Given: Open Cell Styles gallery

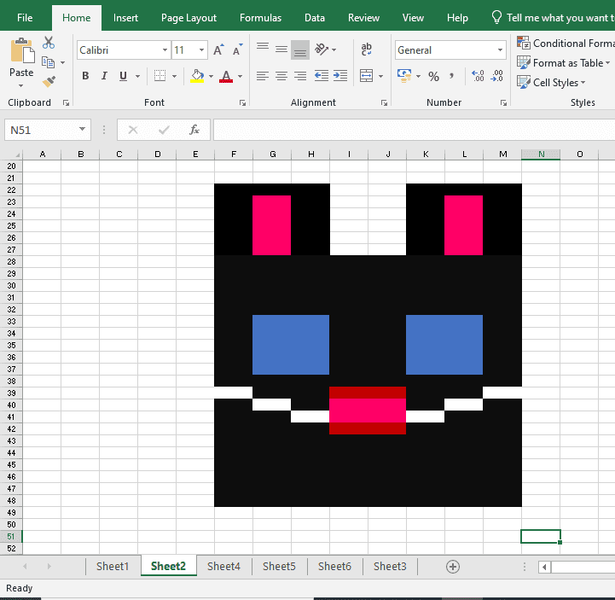Looking at the screenshot, I should (551, 82).
